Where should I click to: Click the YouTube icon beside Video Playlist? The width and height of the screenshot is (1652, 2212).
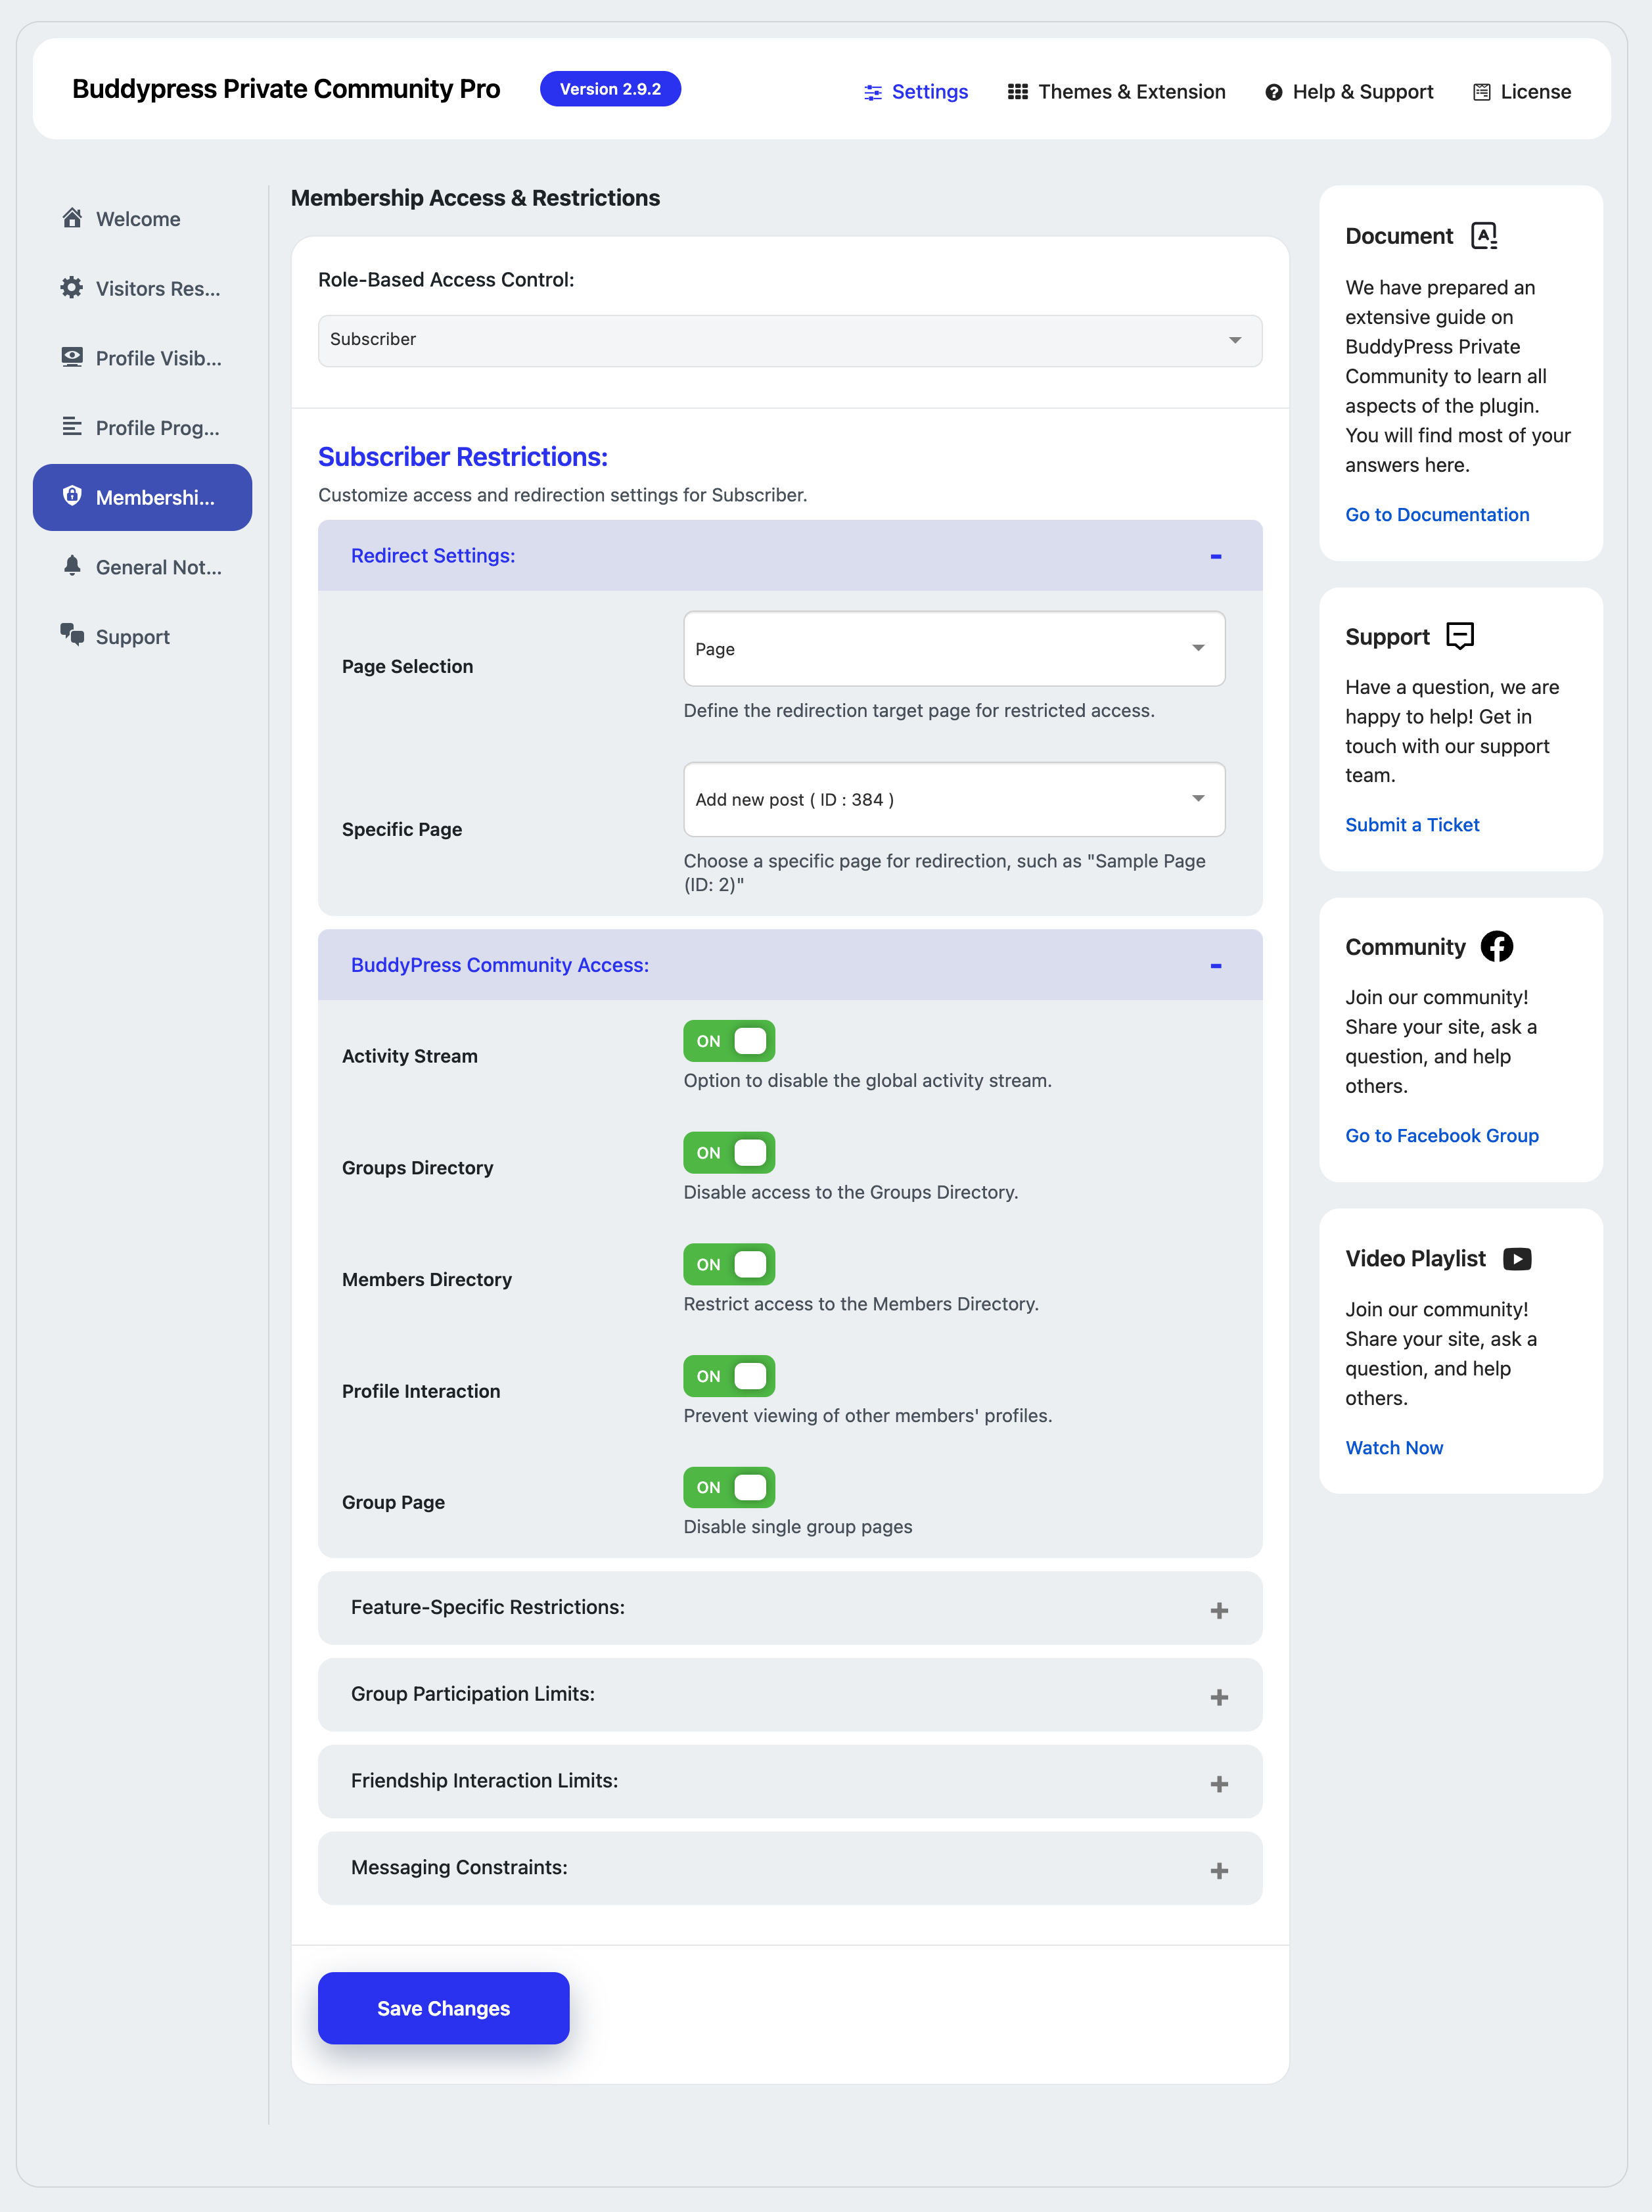click(x=1517, y=1259)
